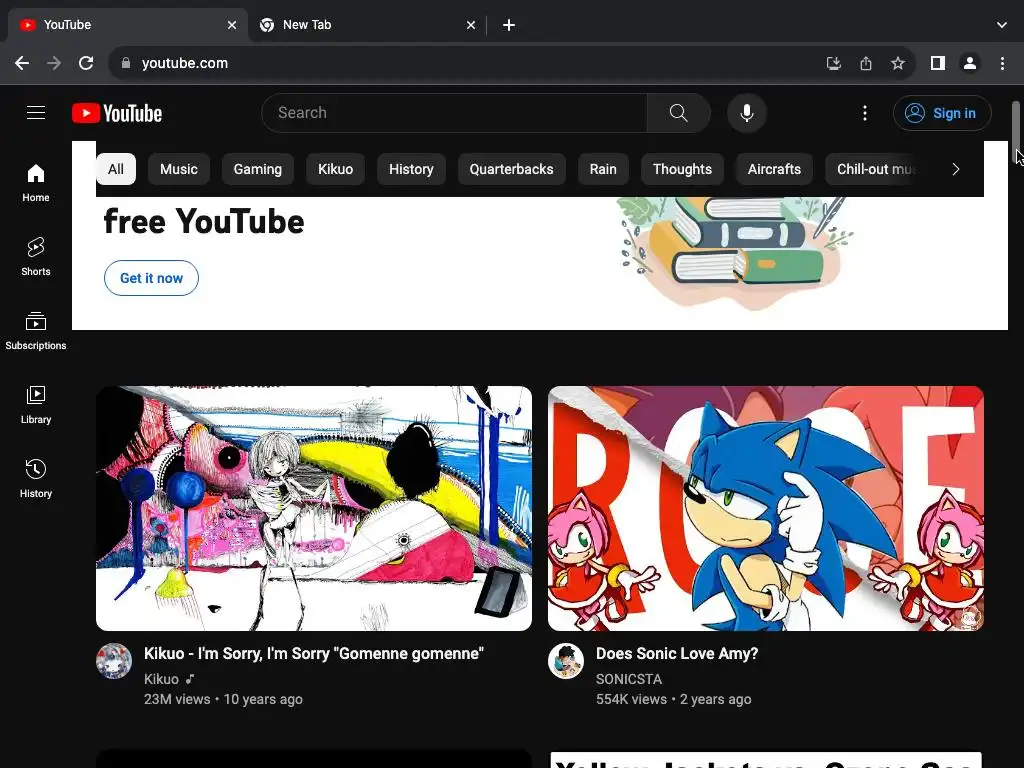Open Kikuo channel avatar

click(114, 661)
